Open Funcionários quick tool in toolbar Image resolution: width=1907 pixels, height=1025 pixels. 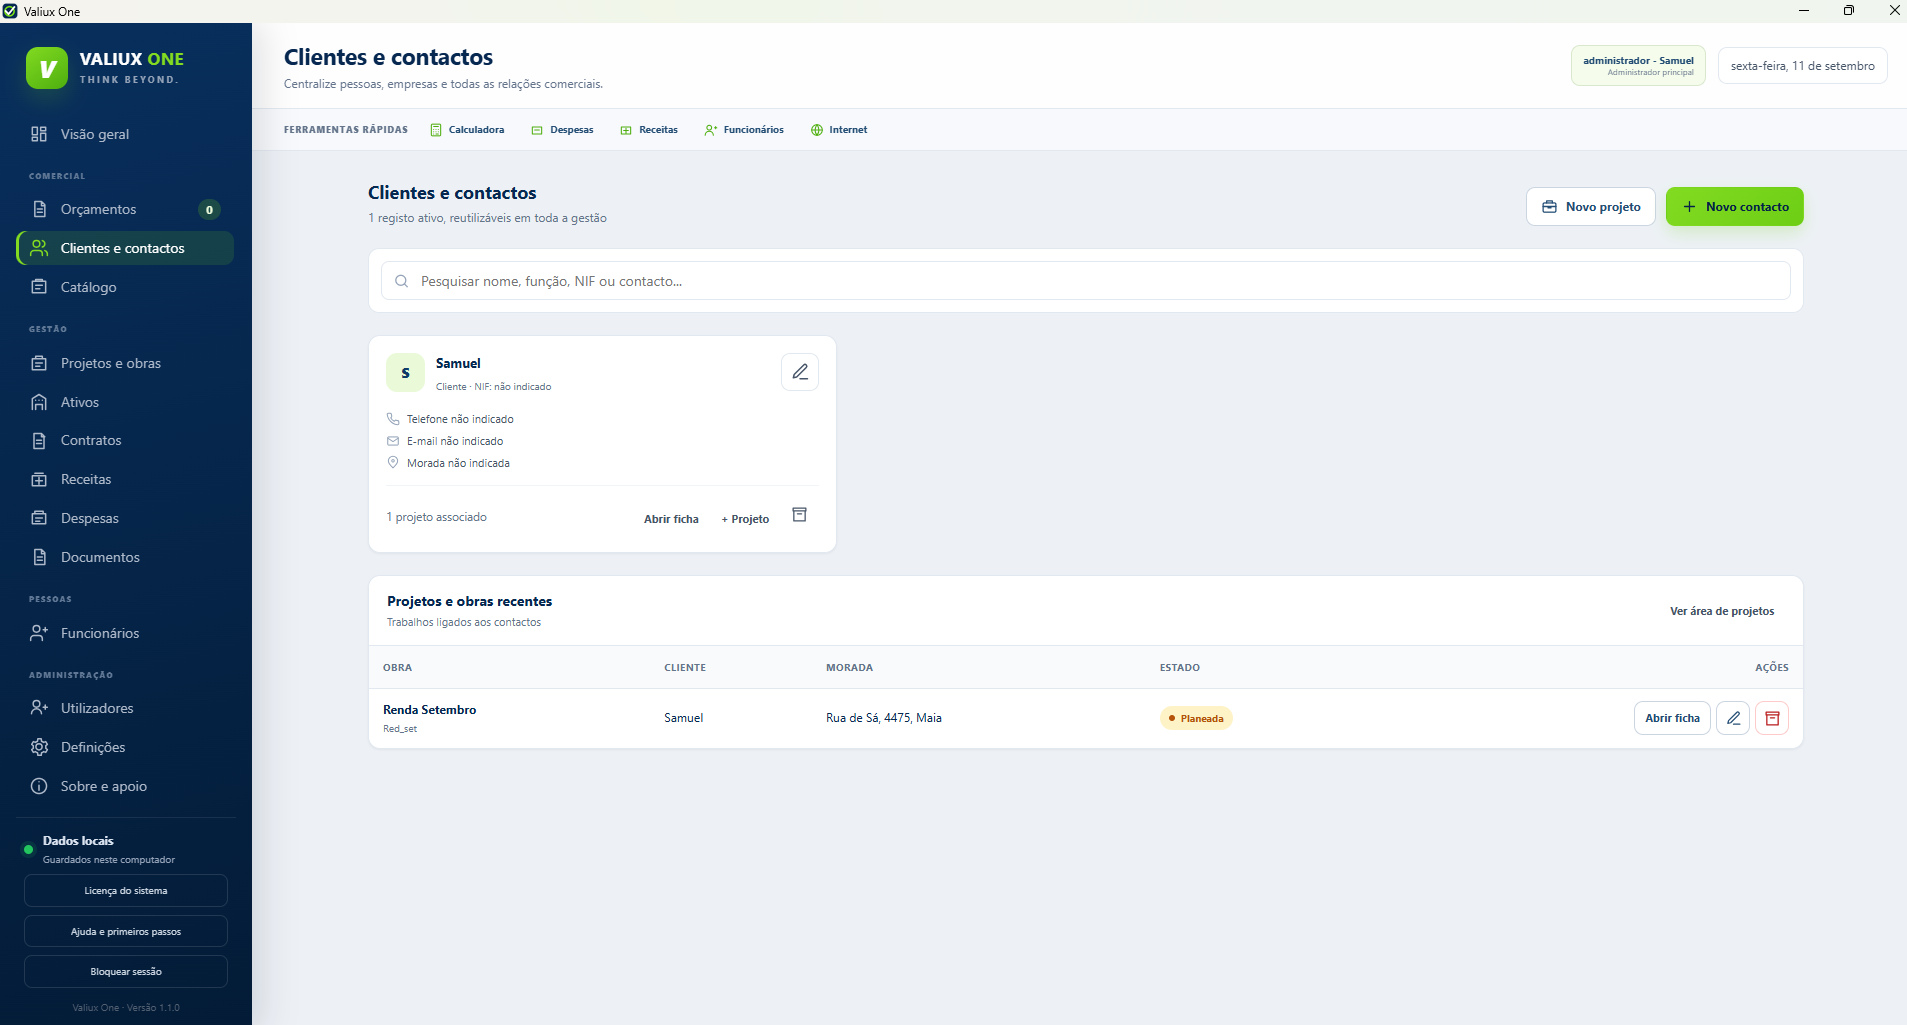pyautogui.click(x=744, y=130)
